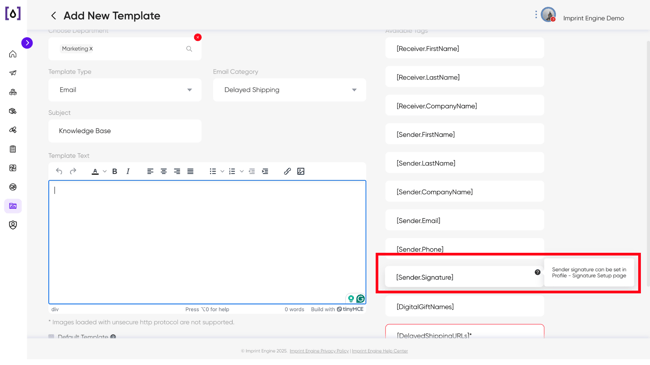Justify the text
The height and width of the screenshot is (365, 650).
click(x=190, y=171)
